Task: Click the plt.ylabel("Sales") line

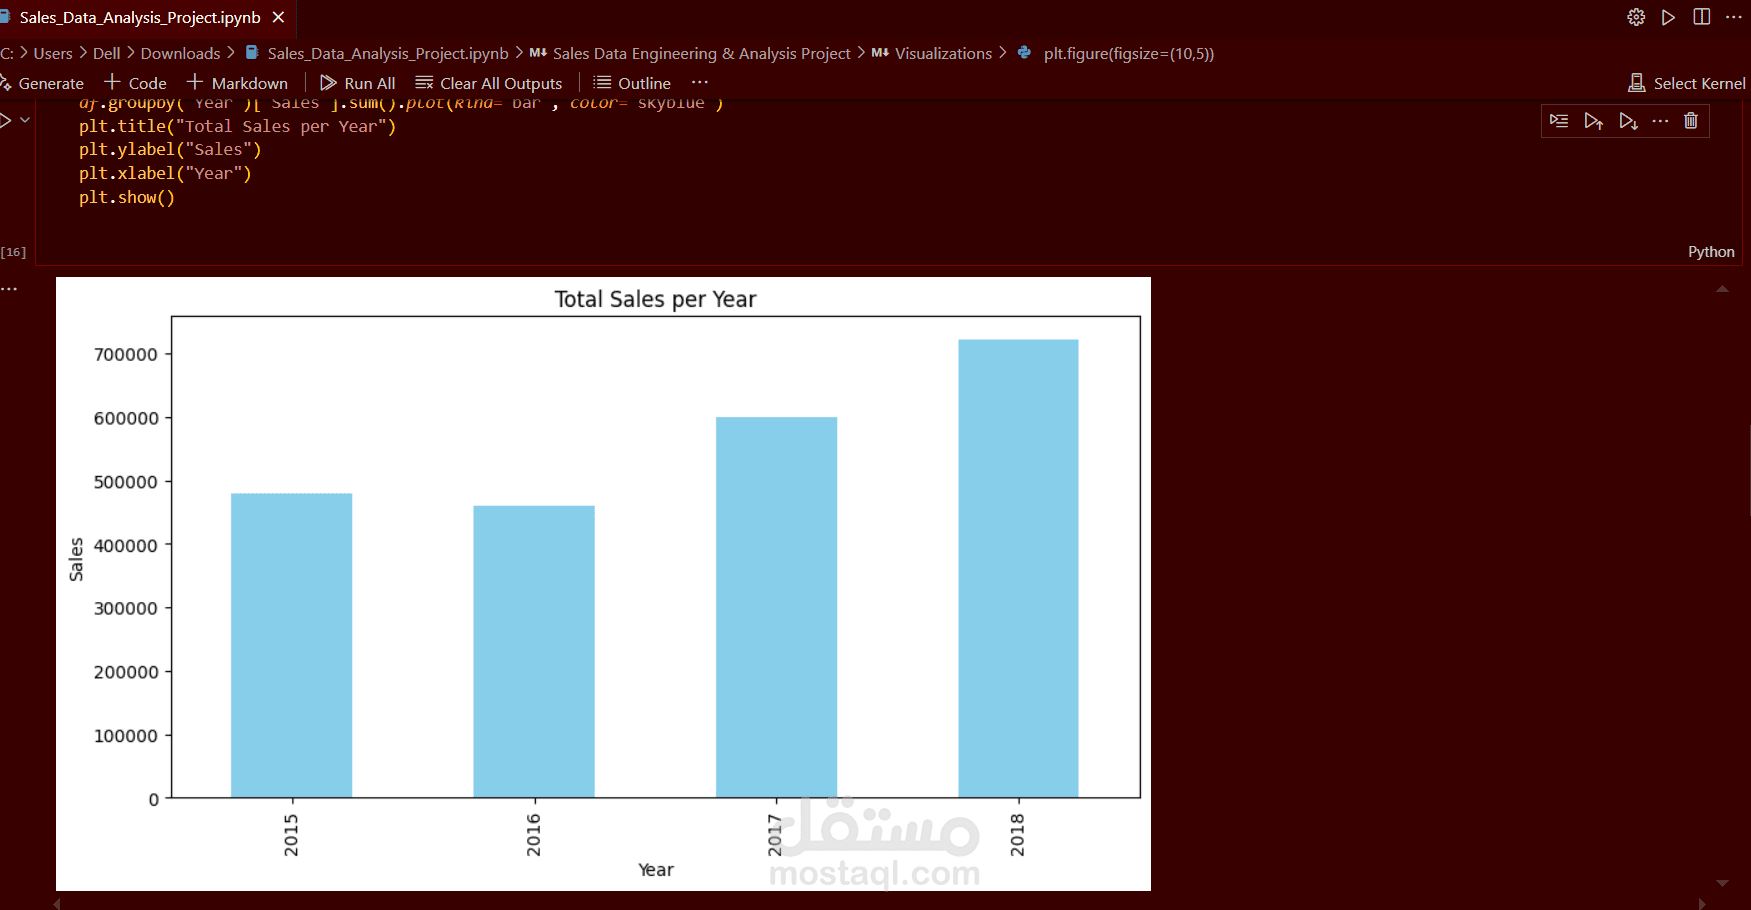Action: (x=170, y=149)
